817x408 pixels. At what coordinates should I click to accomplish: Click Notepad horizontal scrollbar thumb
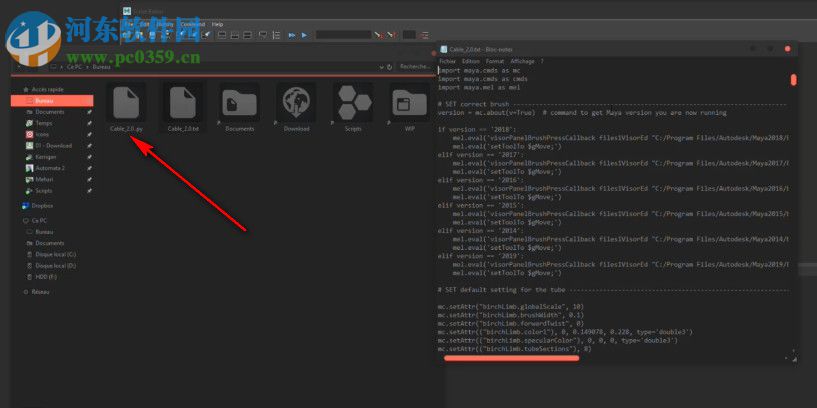(511, 358)
